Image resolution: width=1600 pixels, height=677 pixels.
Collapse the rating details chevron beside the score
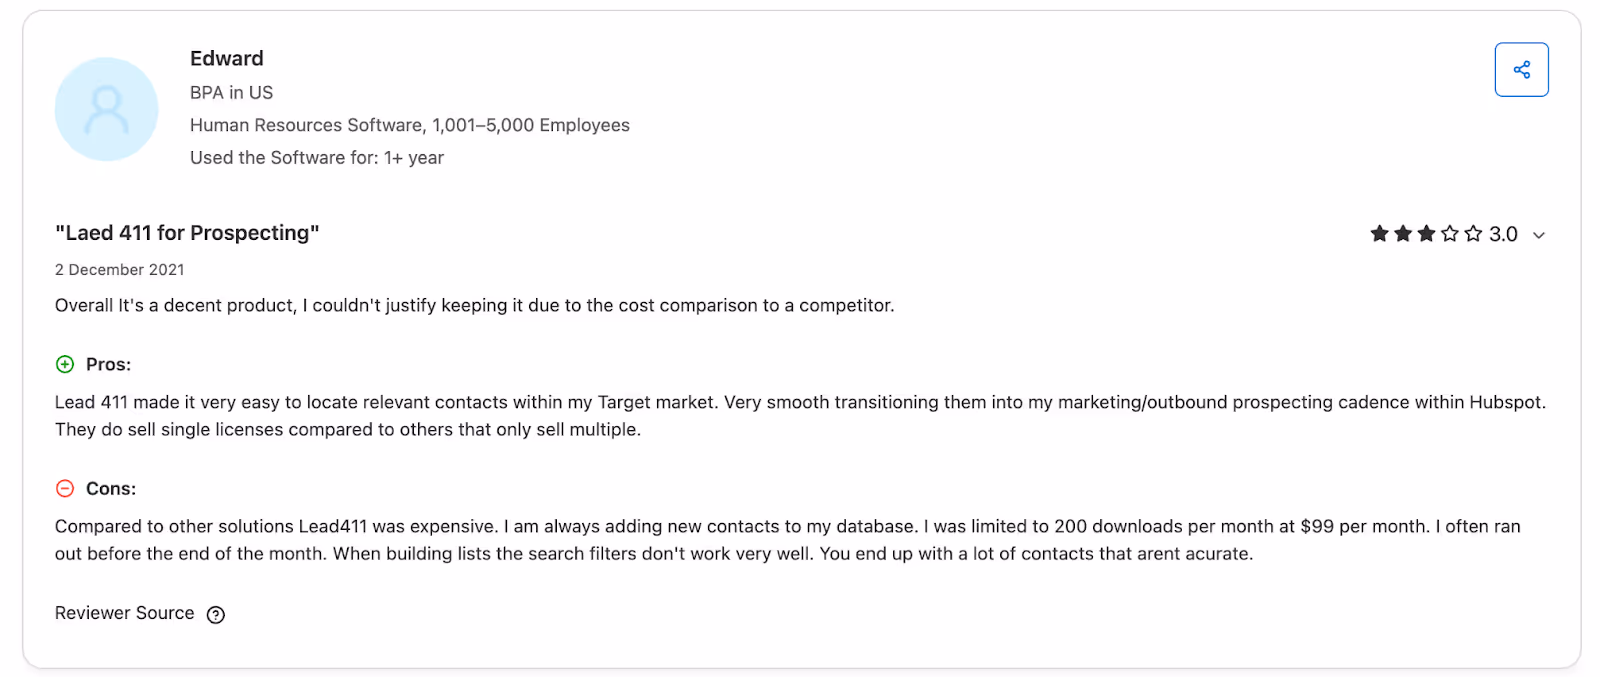(1537, 235)
